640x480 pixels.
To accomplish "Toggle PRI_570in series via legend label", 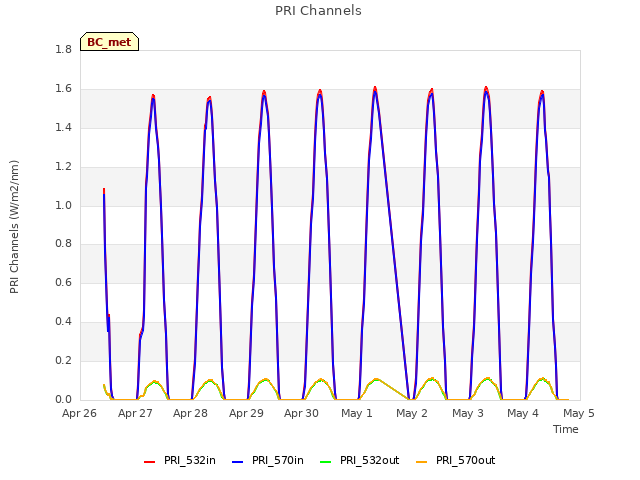I will click(278, 460).
